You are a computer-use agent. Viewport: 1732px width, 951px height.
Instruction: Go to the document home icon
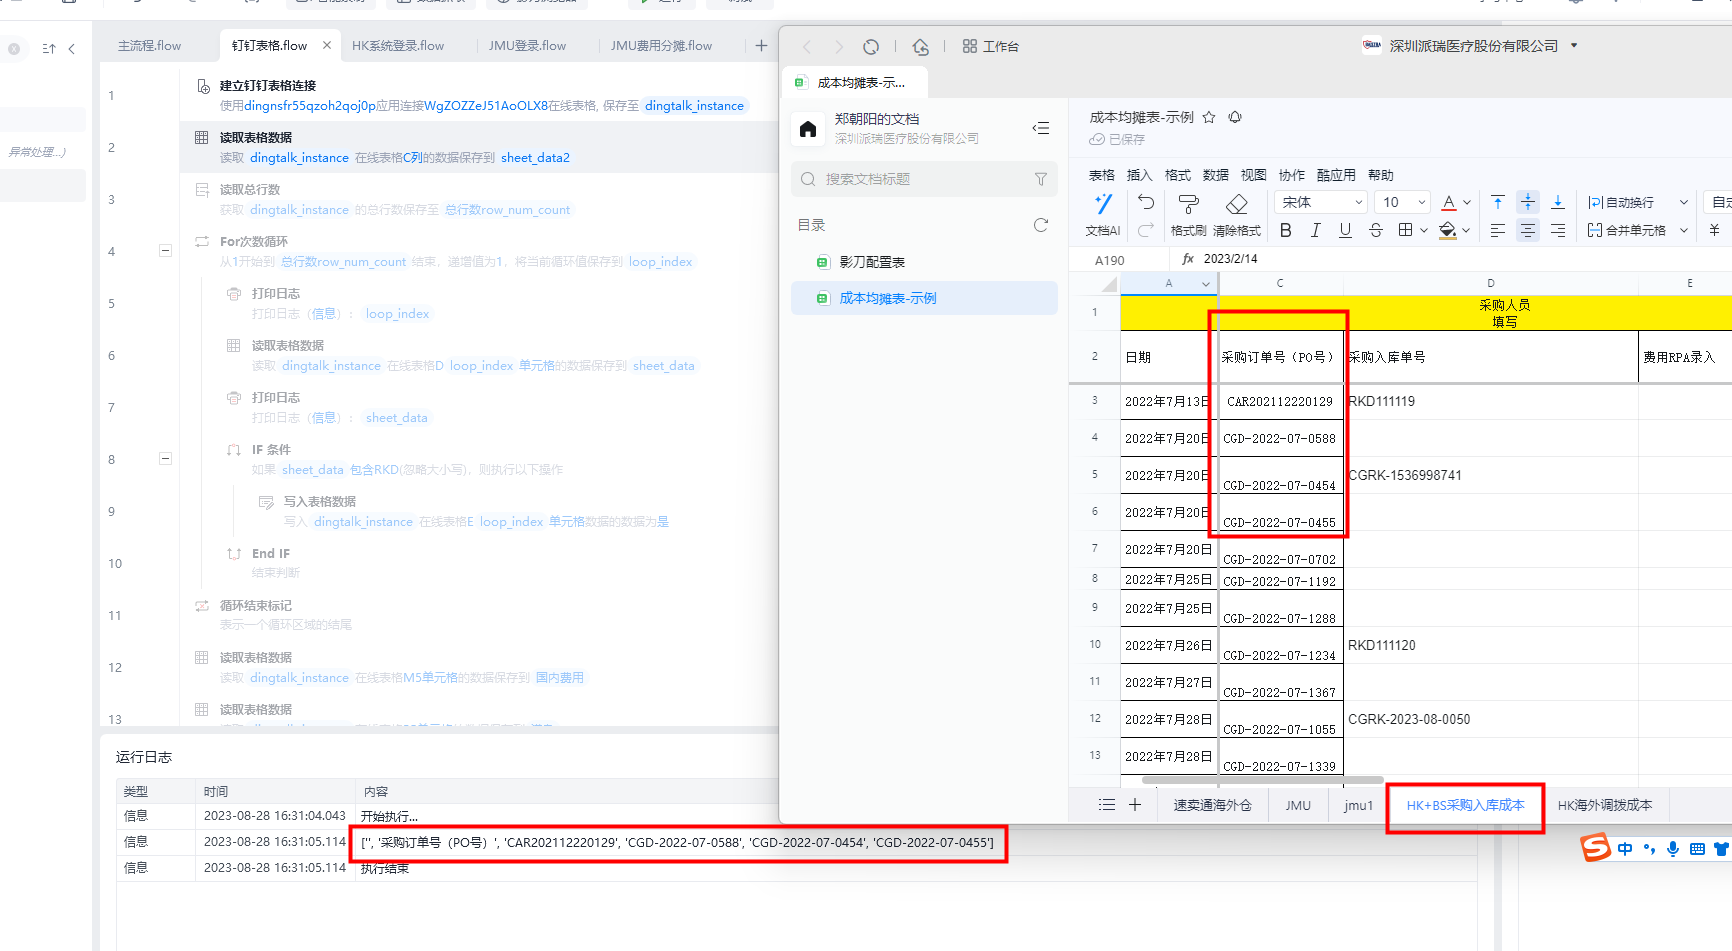click(808, 128)
